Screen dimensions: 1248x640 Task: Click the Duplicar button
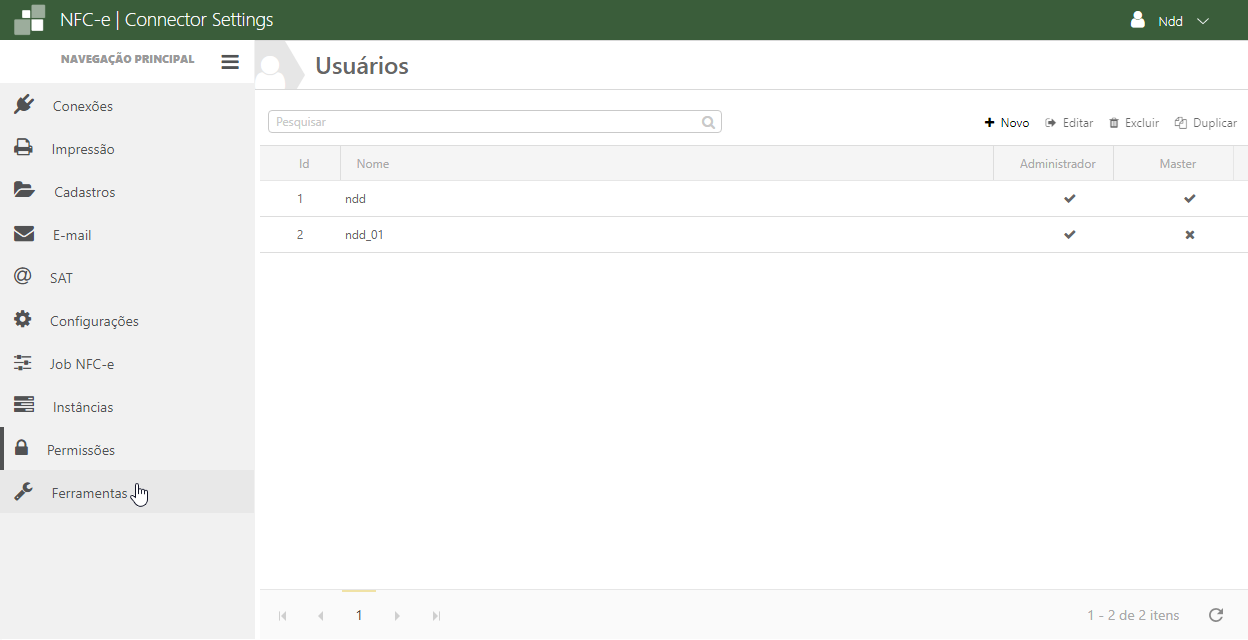click(x=1206, y=123)
